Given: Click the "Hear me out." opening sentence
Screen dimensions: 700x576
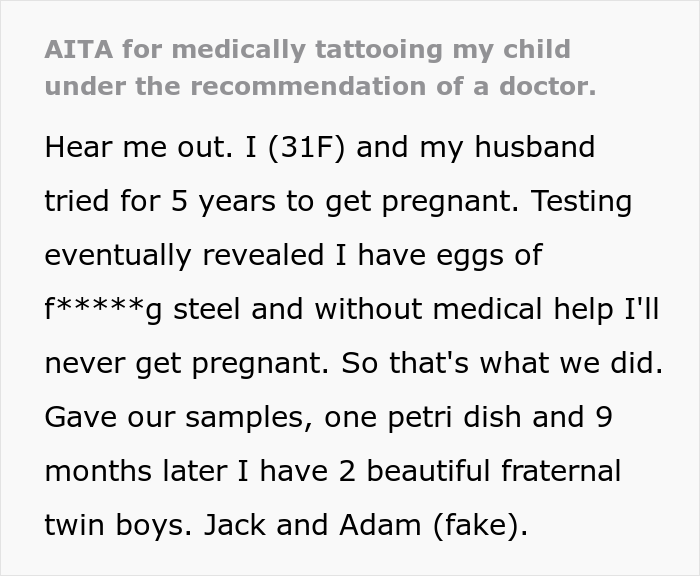Looking at the screenshot, I should coord(139,147).
